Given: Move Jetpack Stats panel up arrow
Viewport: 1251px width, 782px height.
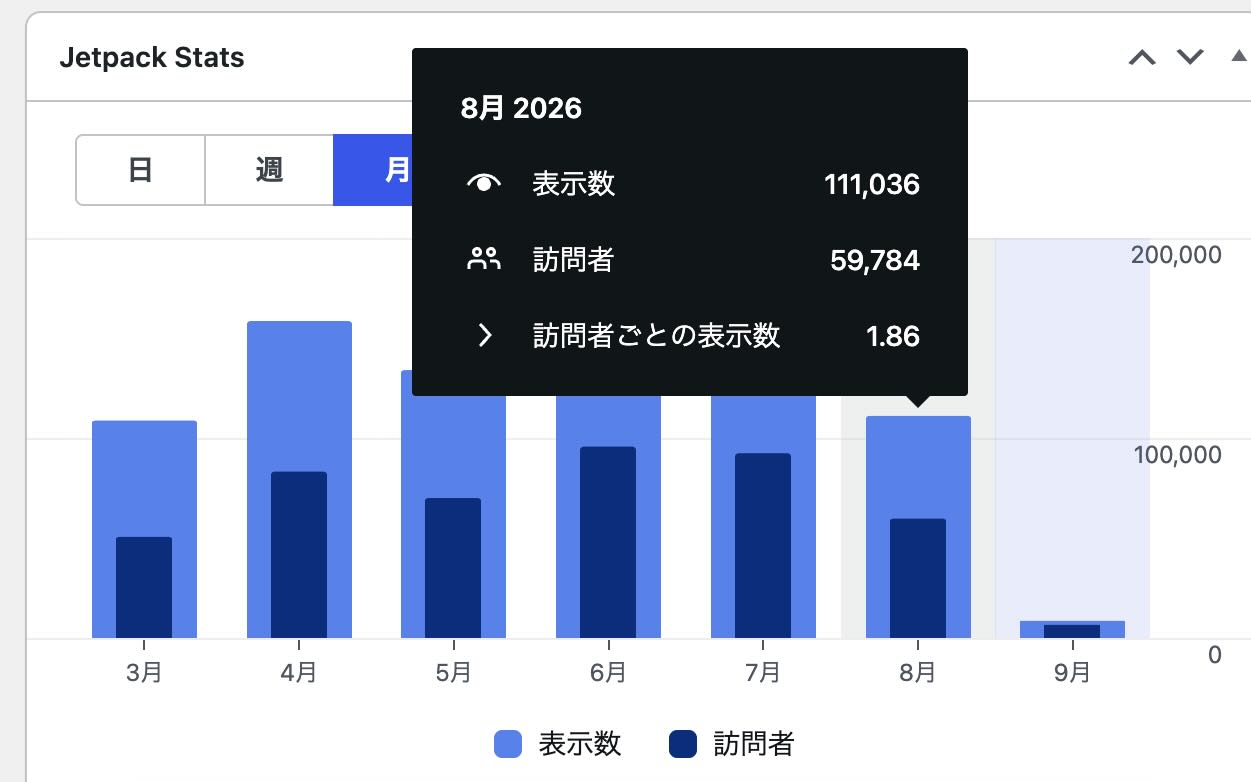Looking at the screenshot, I should coord(1142,57).
